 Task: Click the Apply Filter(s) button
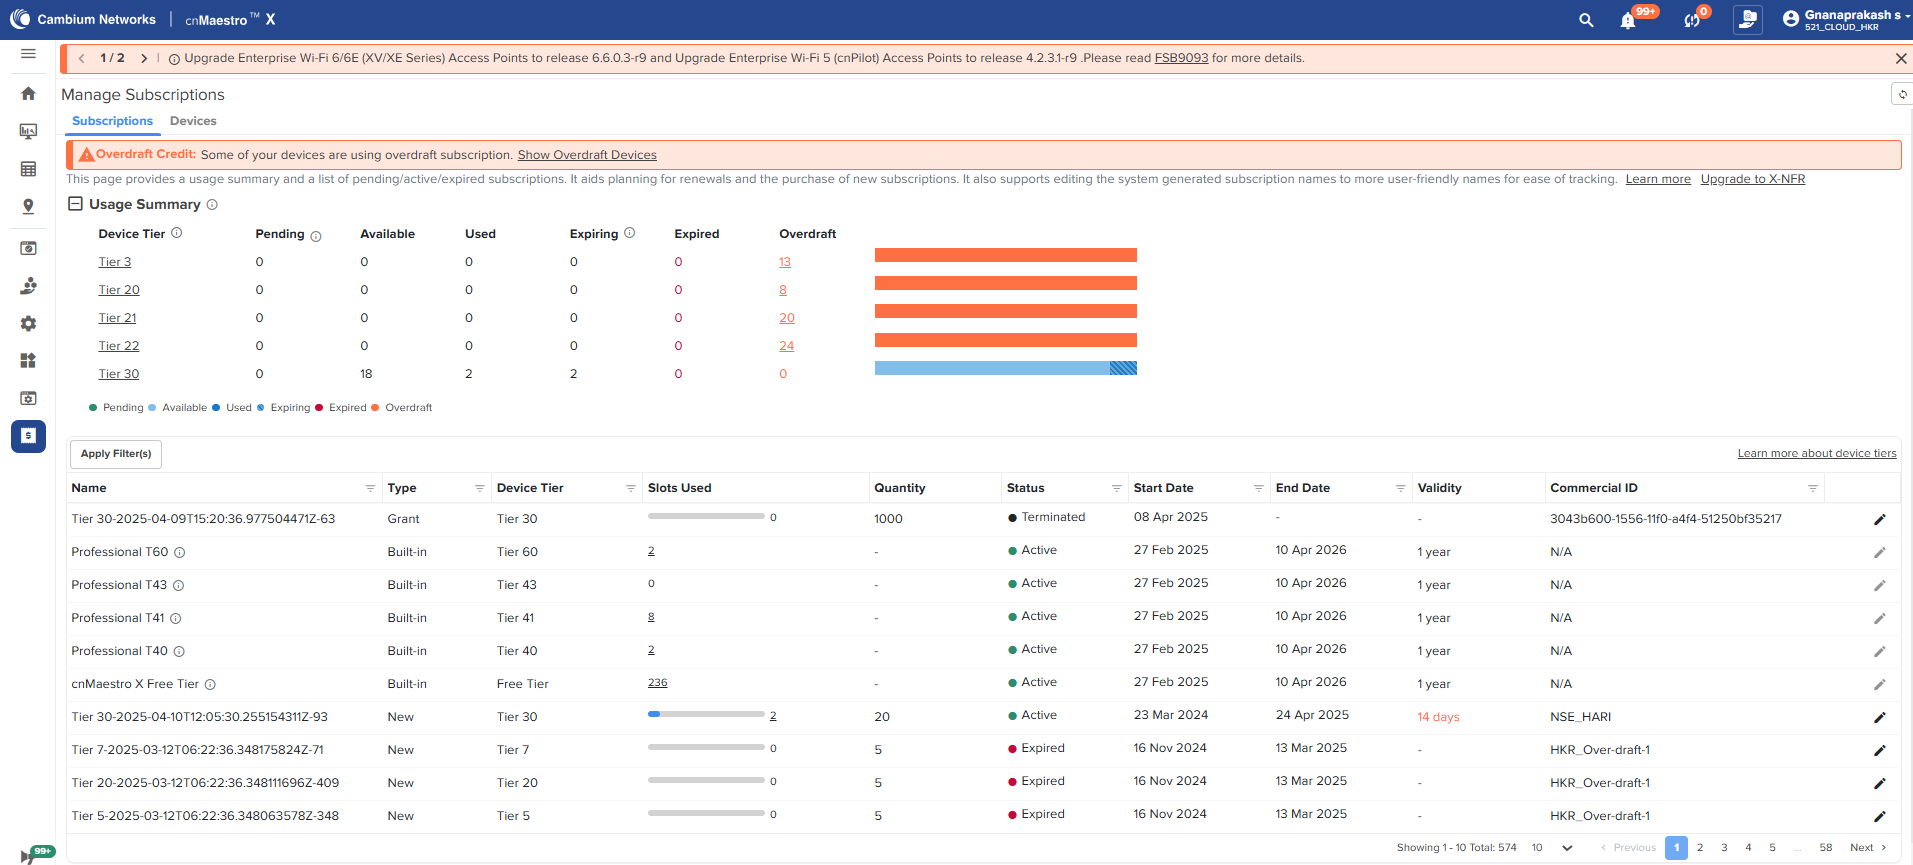[116, 454]
